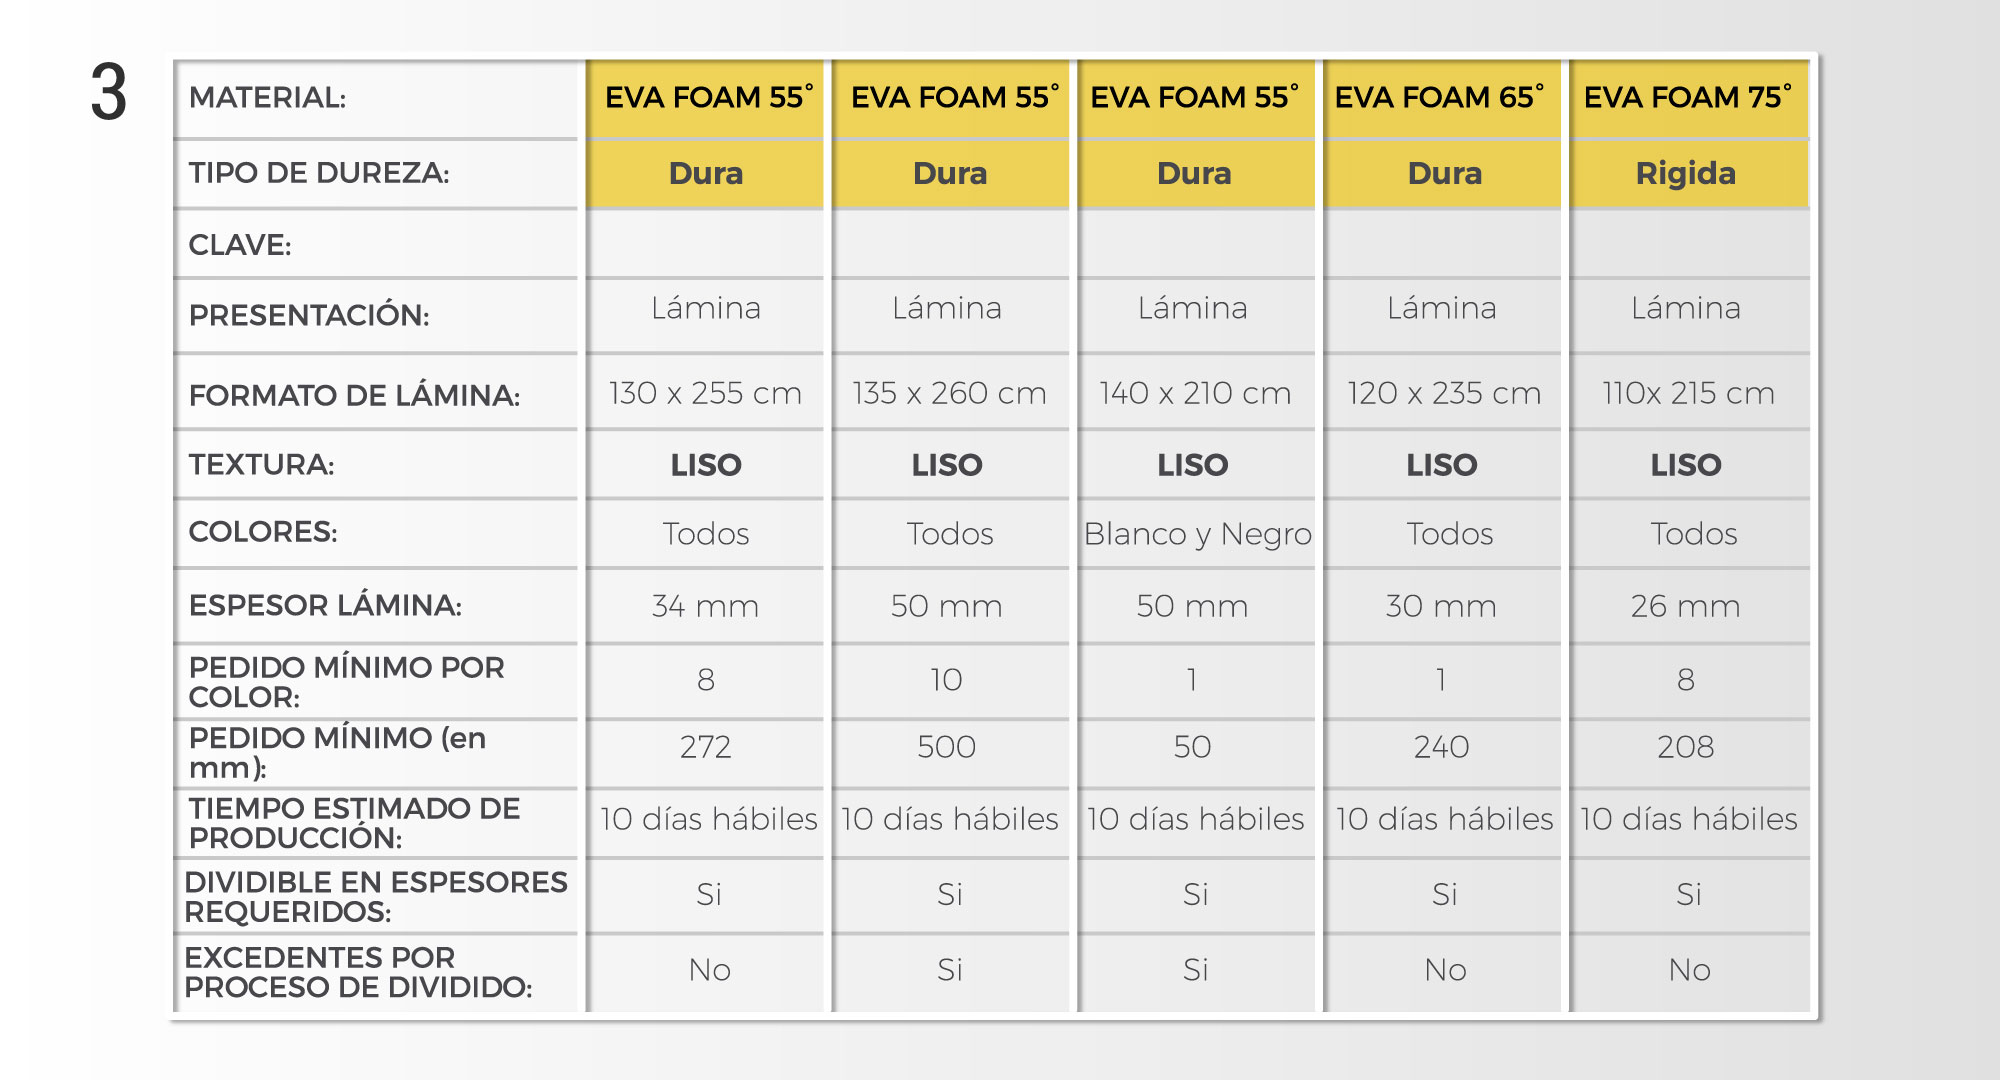The height and width of the screenshot is (1080, 2000).
Task: Click the EVA FOAM 65° column header
Action: [1439, 97]
